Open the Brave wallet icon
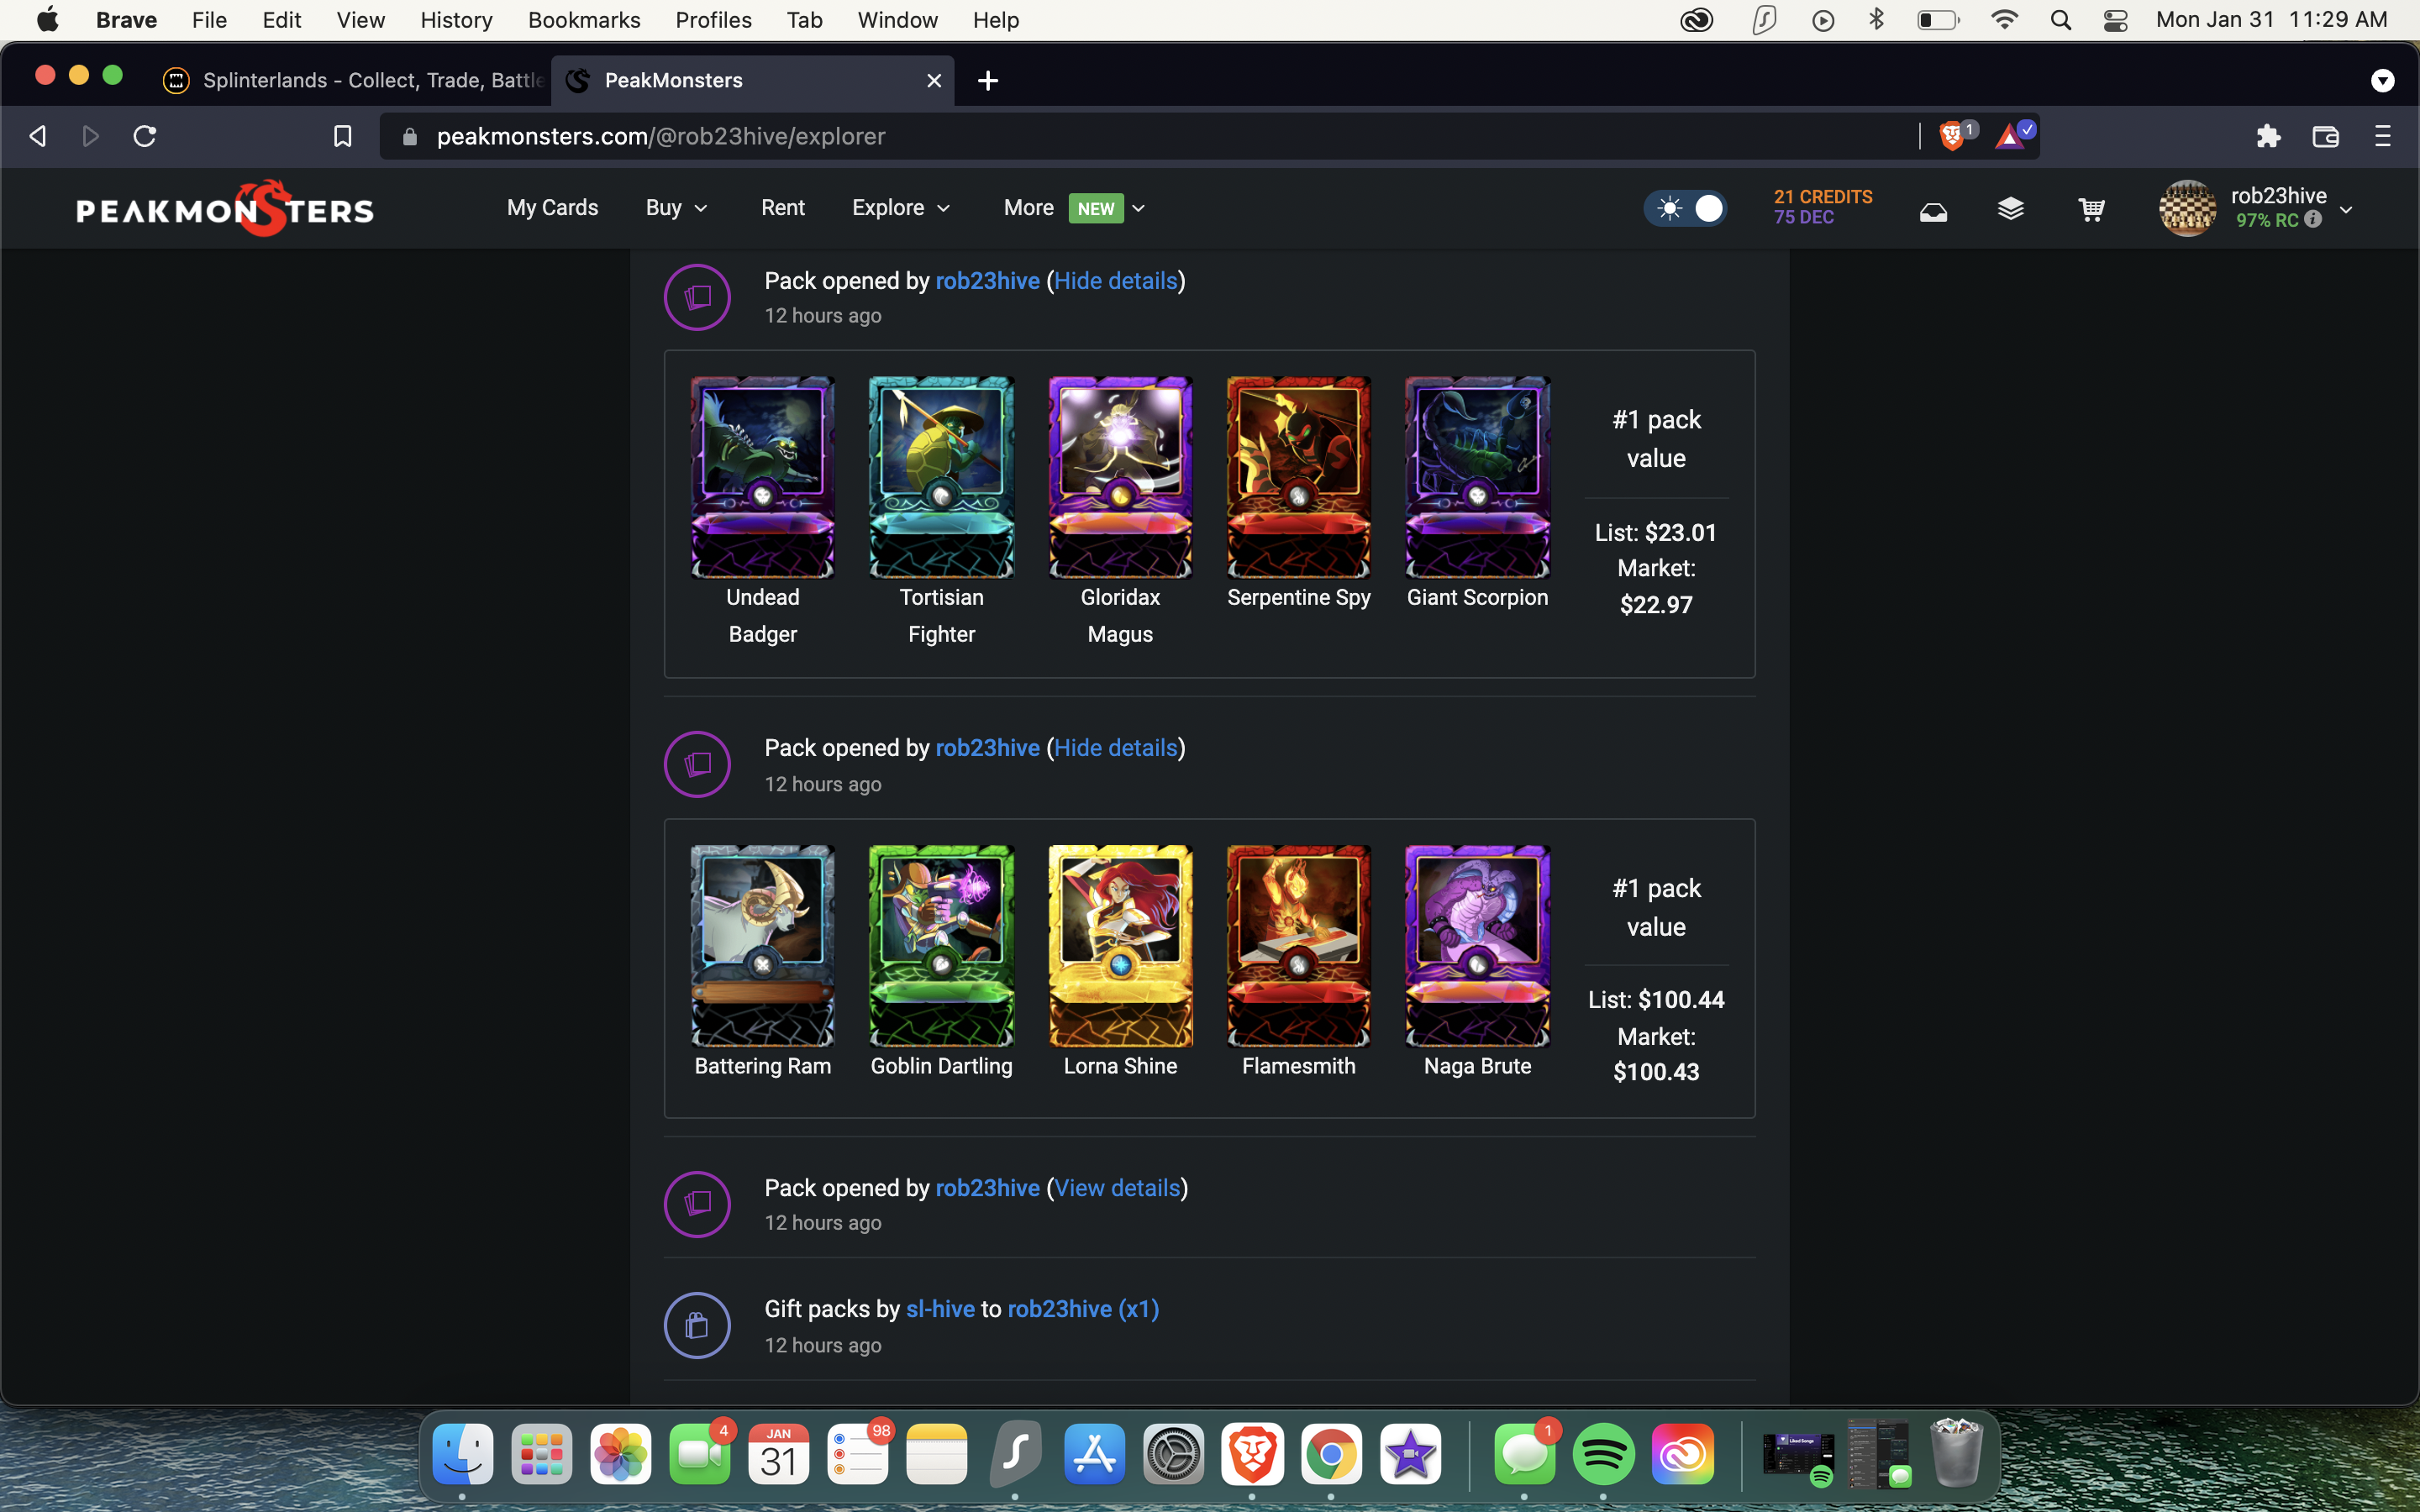This screenshot has height=1512, width=2420. coord(2325,136)
